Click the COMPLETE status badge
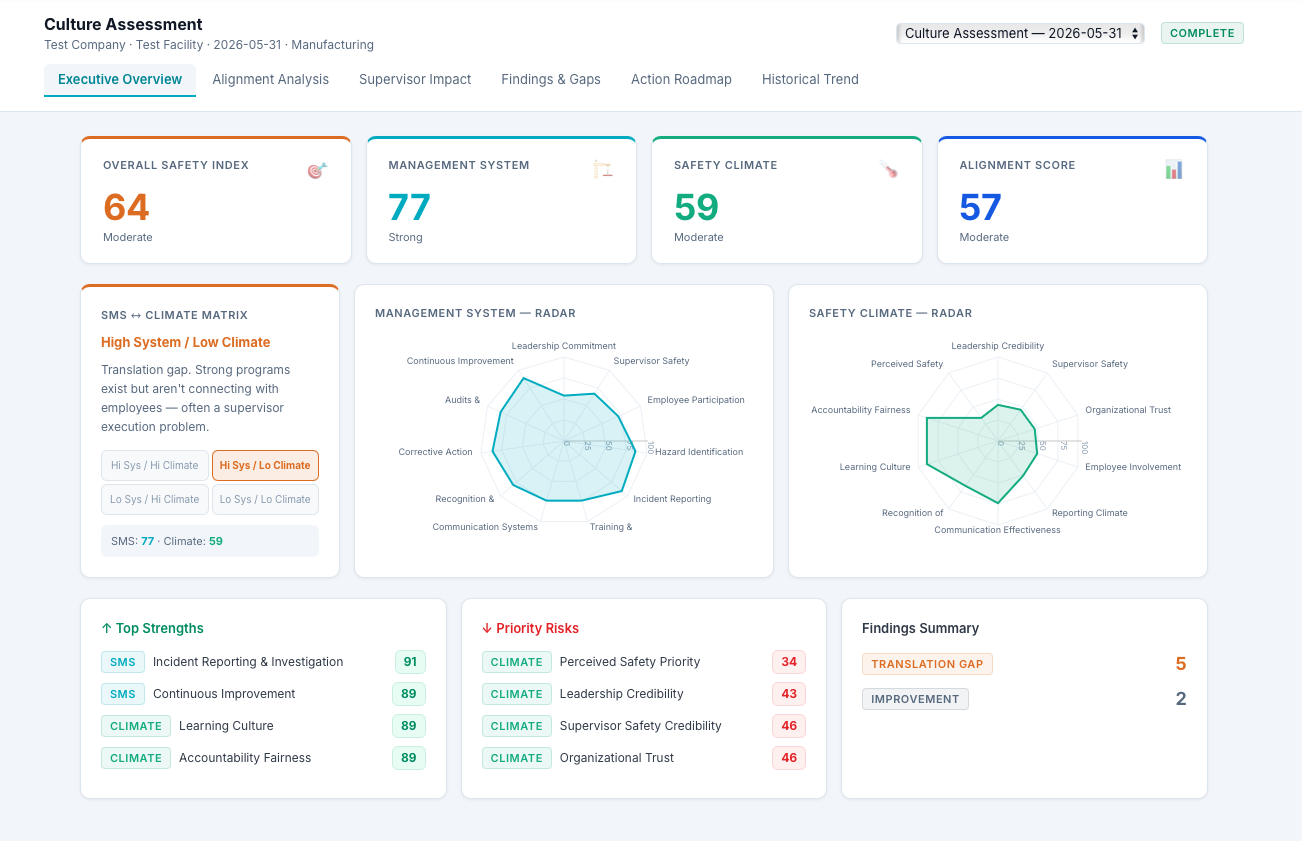Screen dimensions: 1302x841 pos(1202,33)
